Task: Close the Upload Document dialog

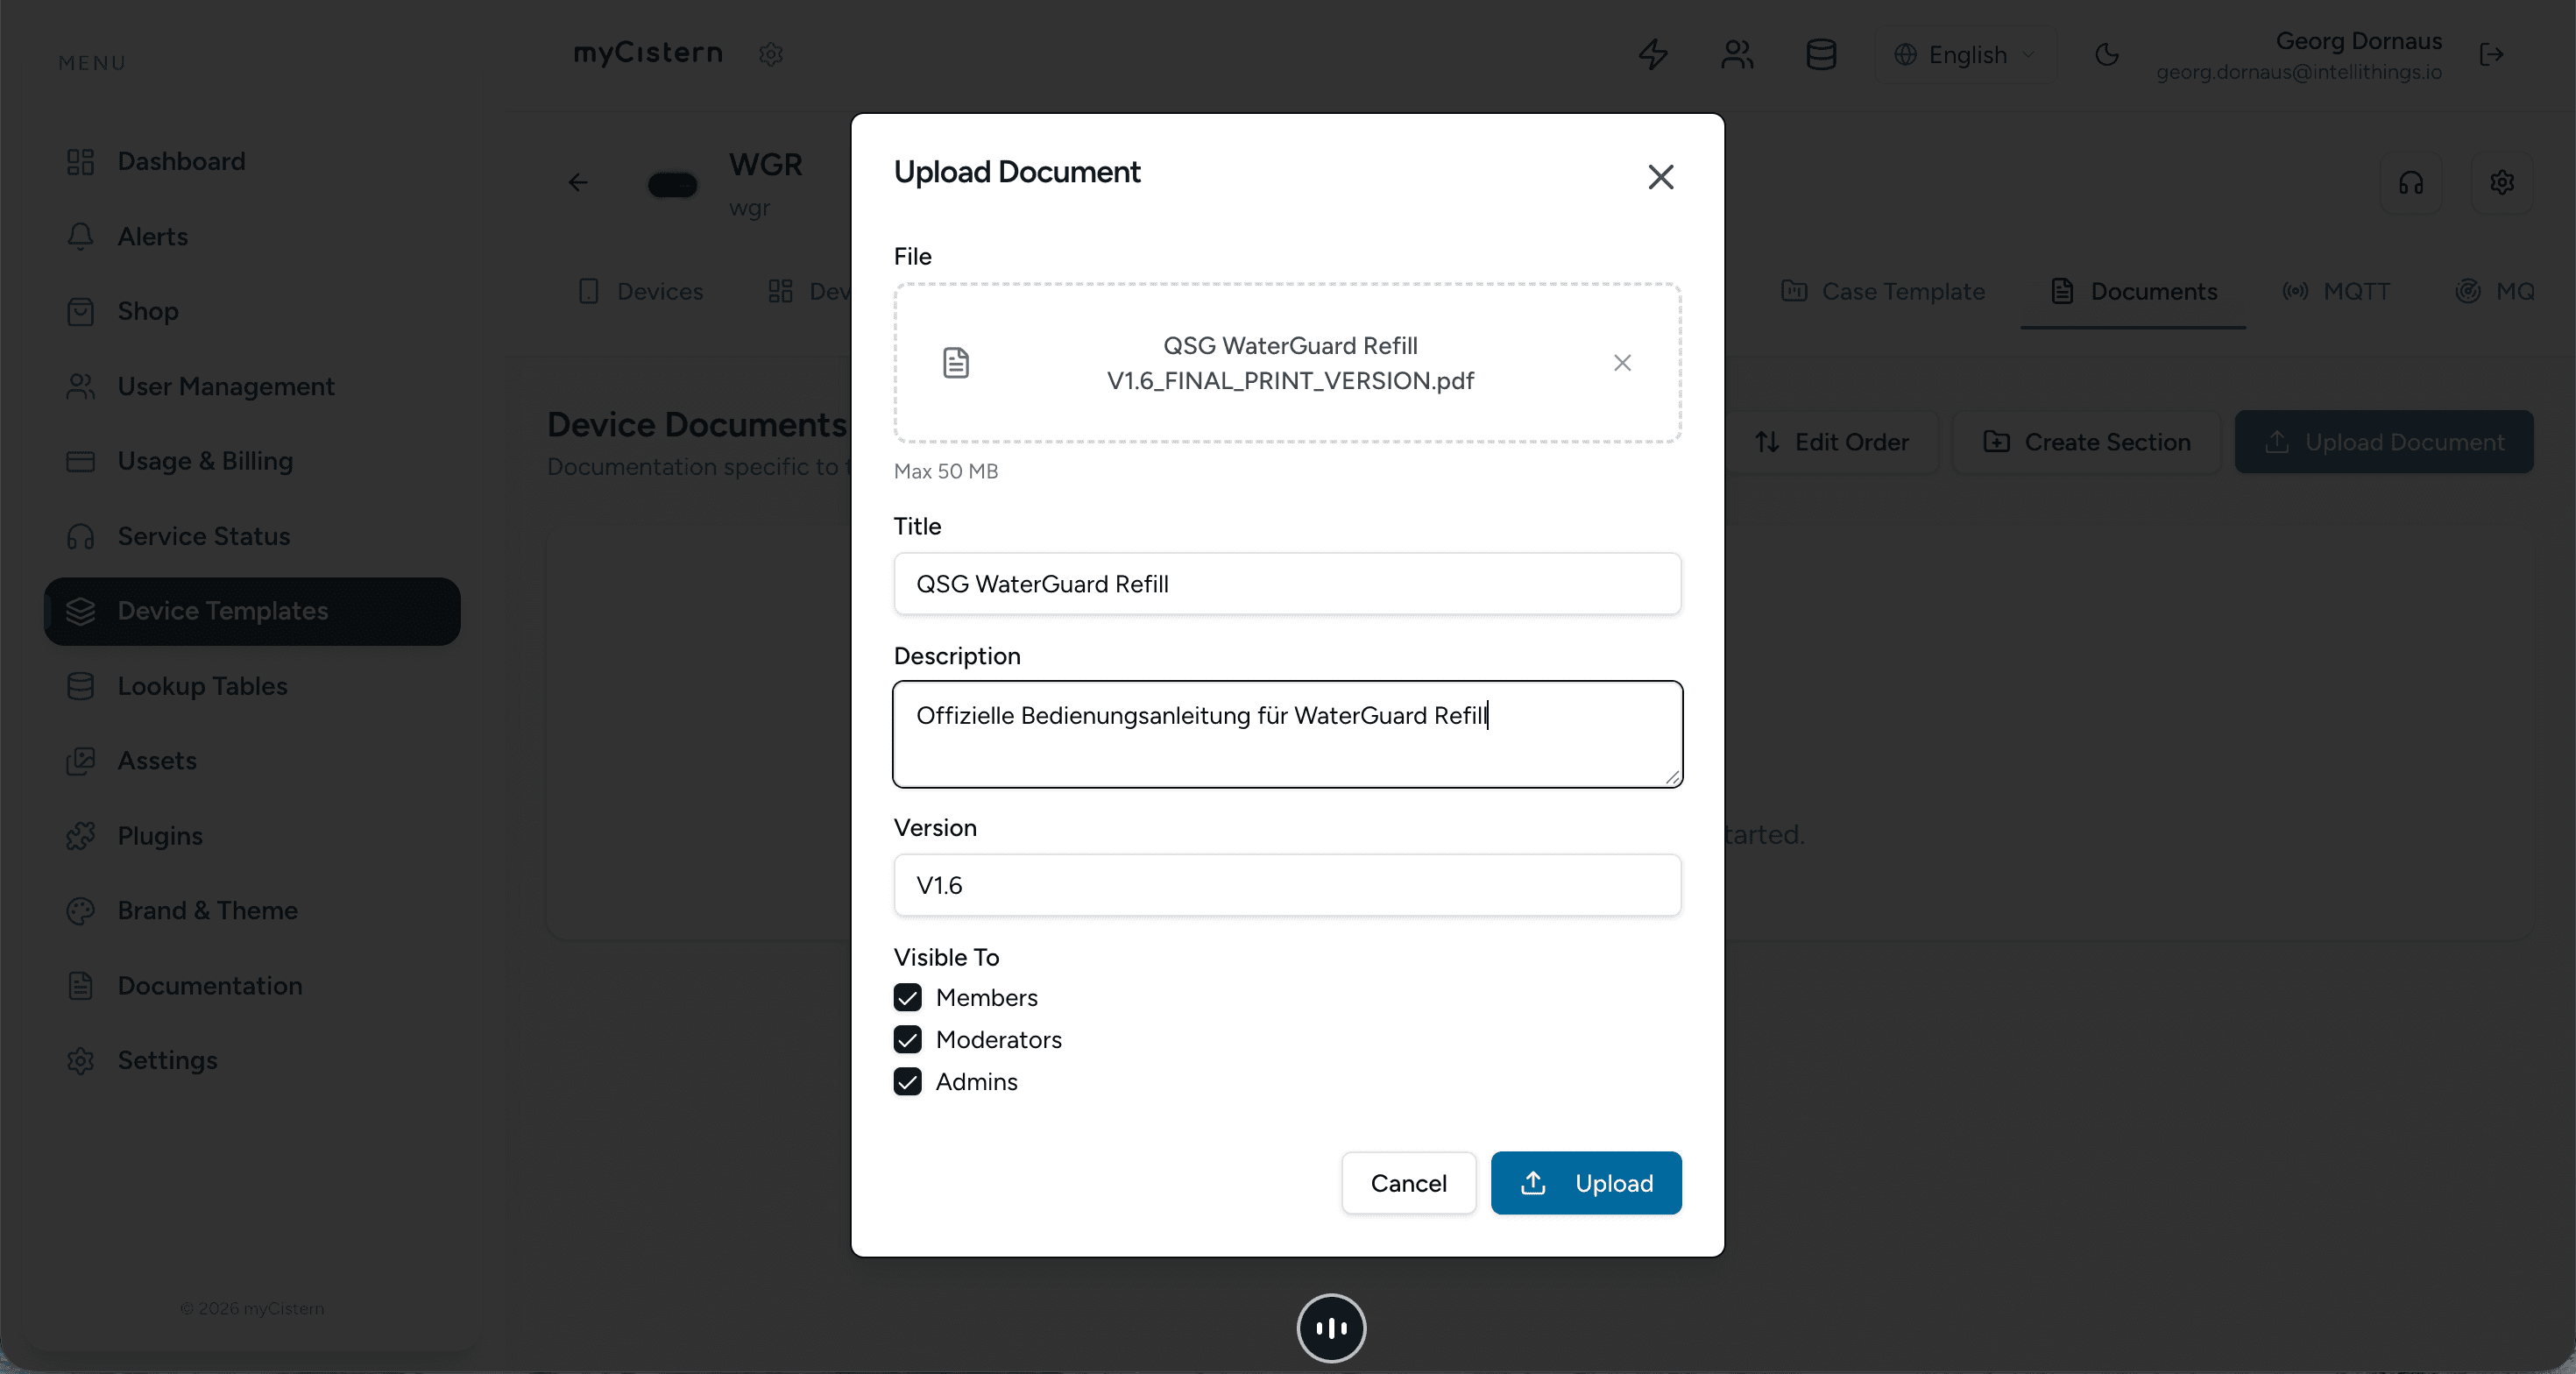Action: 1660,177
